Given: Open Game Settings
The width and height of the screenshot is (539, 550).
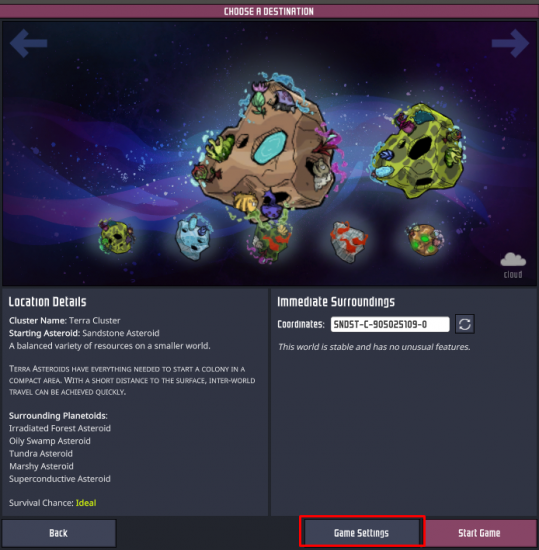Looking at the screenshot, I should pos(362,533).
